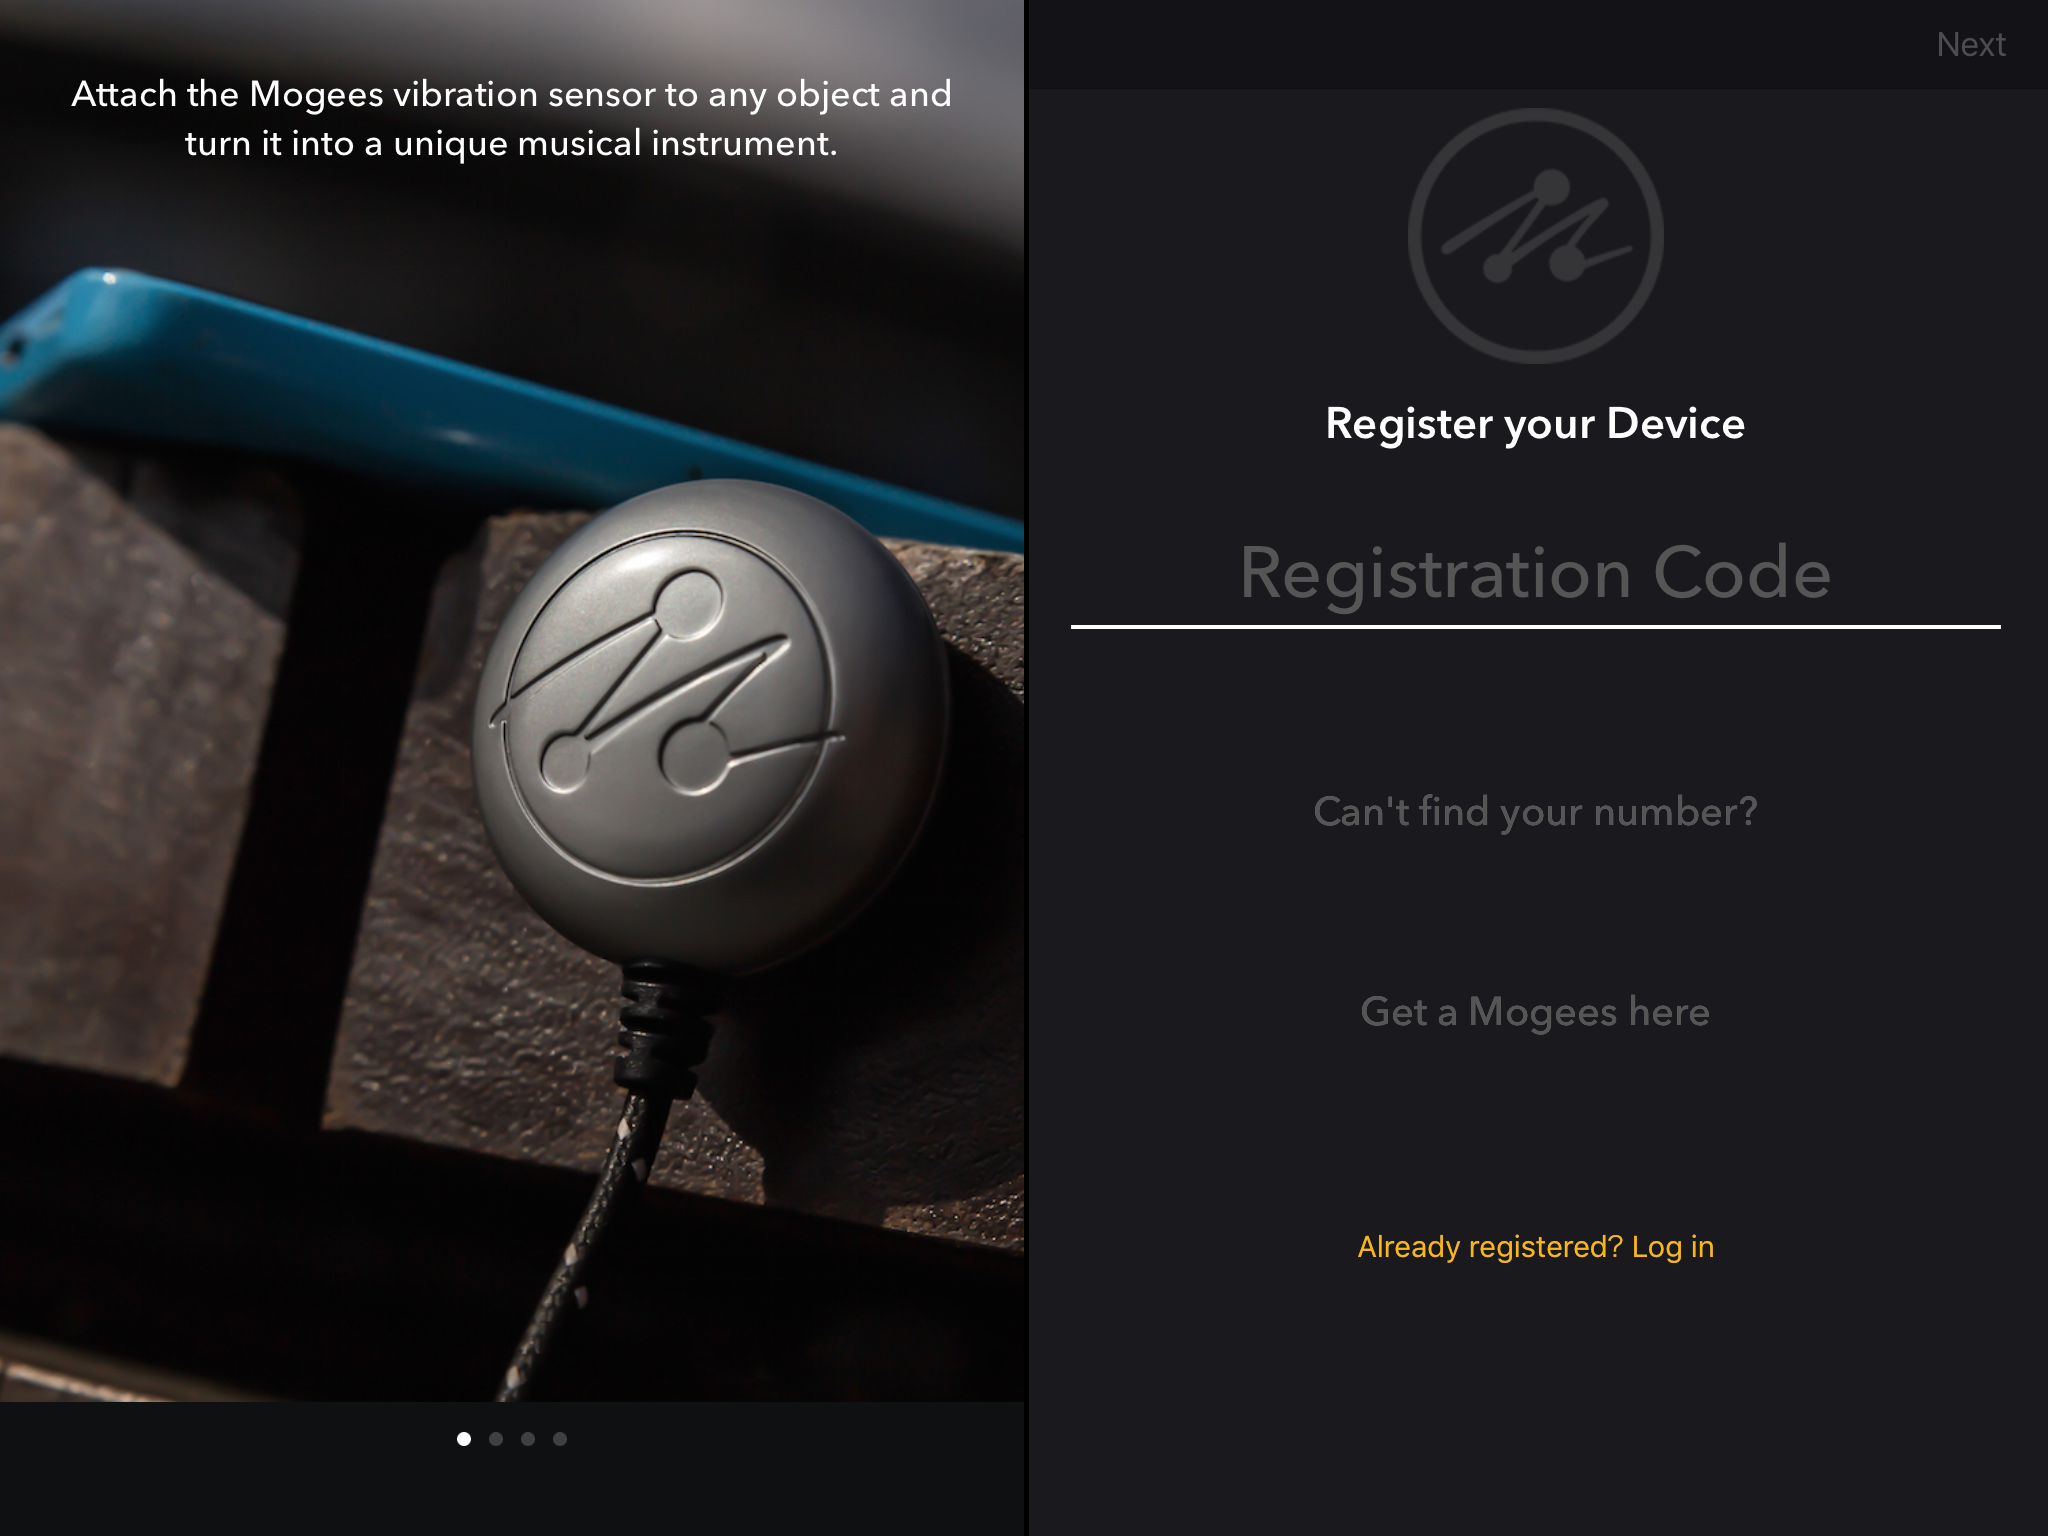The width and height of the screenshot is (2048, 1536).
Task: Tap the Next button
Action: [1970, 45]
